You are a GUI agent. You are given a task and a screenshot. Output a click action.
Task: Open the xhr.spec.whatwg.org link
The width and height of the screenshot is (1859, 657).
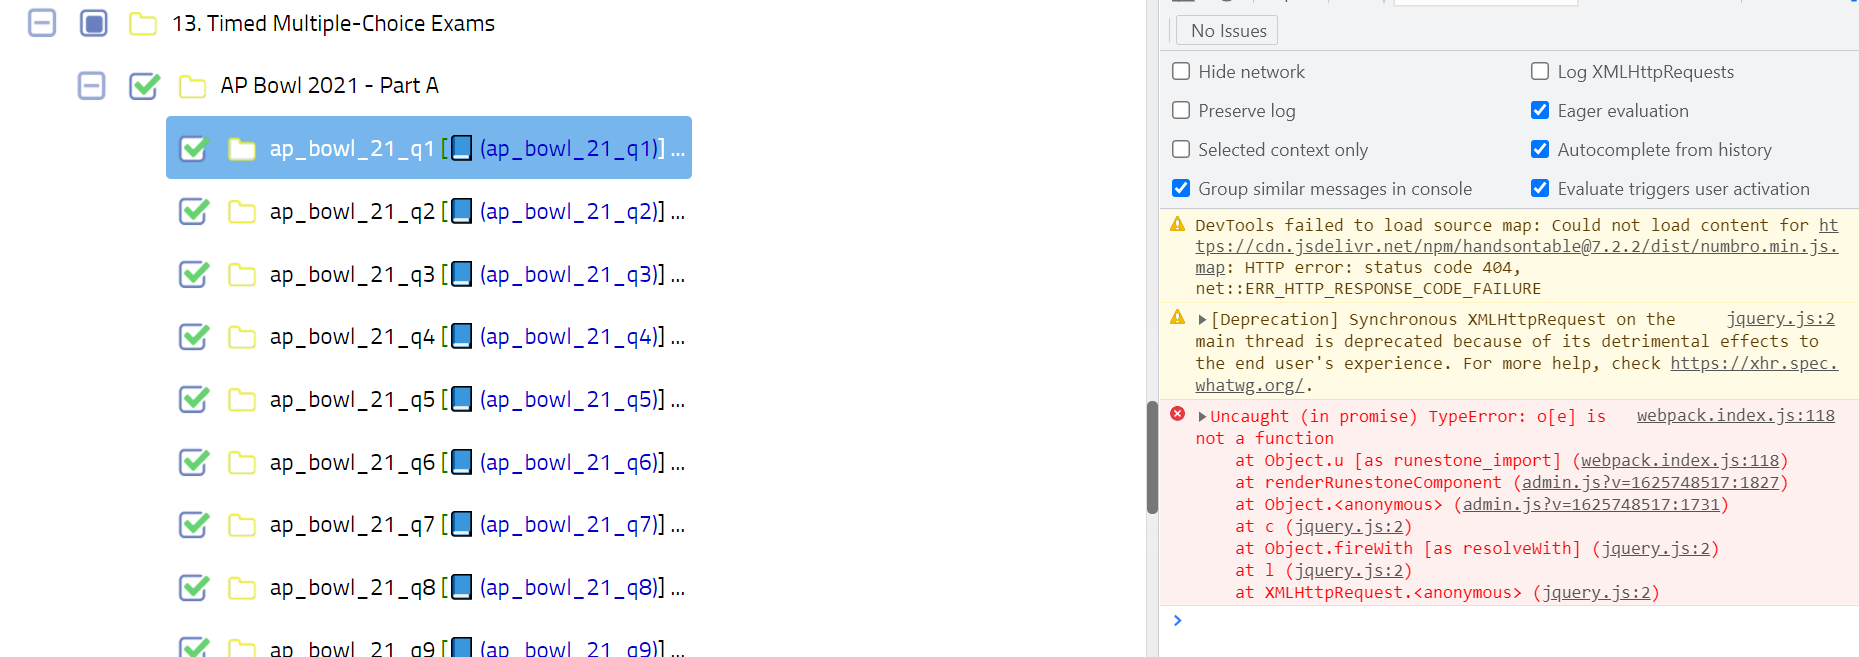pyautogui.click(x=1754, y=364)
